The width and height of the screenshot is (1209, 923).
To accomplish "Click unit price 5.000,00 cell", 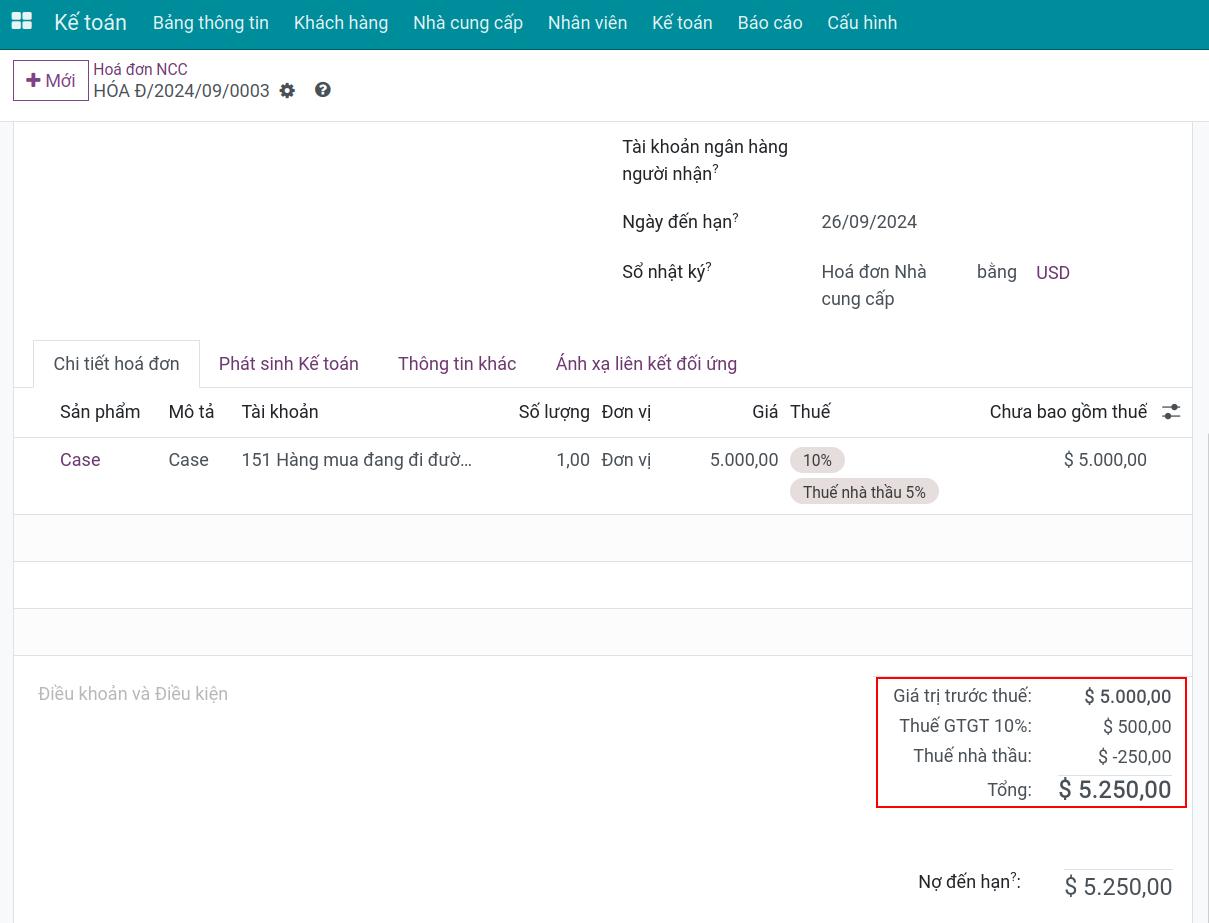I will coord(744,460).
